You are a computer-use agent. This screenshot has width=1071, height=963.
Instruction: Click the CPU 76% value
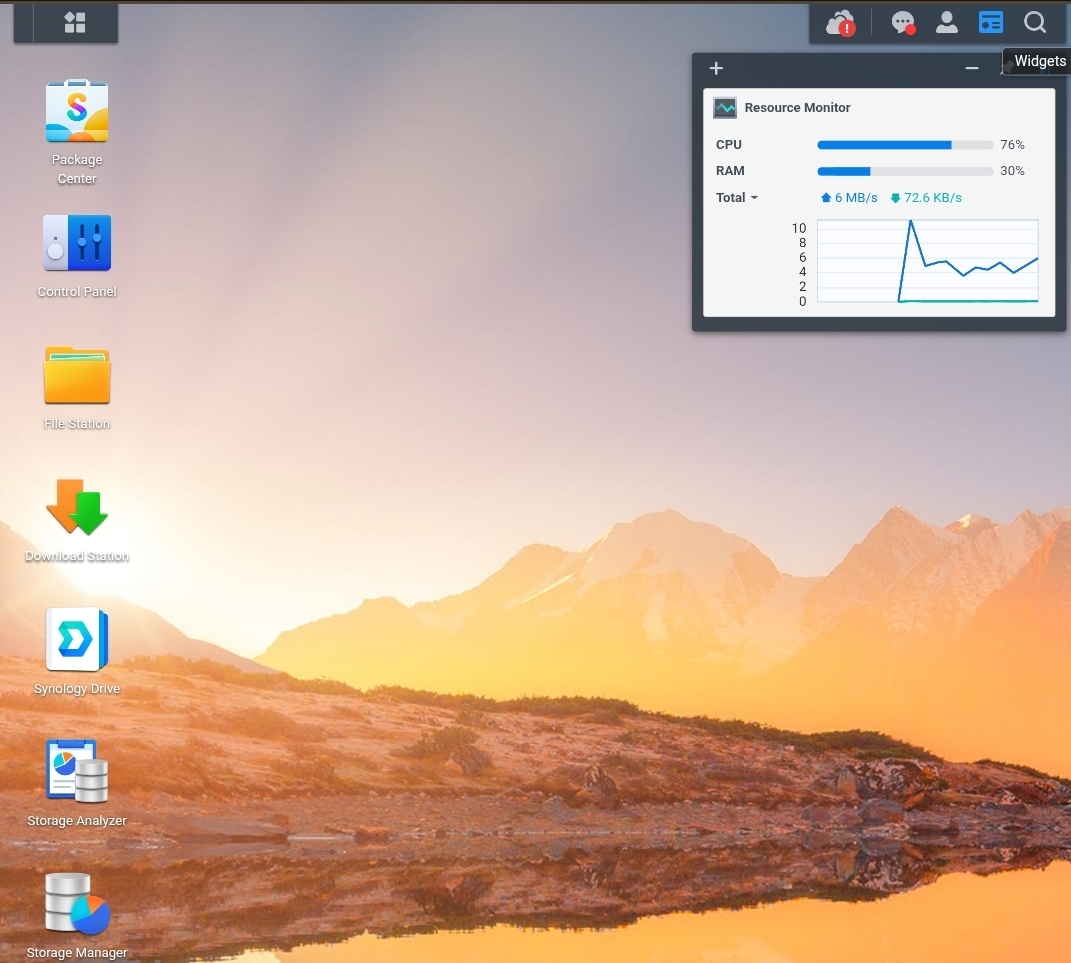pos(1012,145)
